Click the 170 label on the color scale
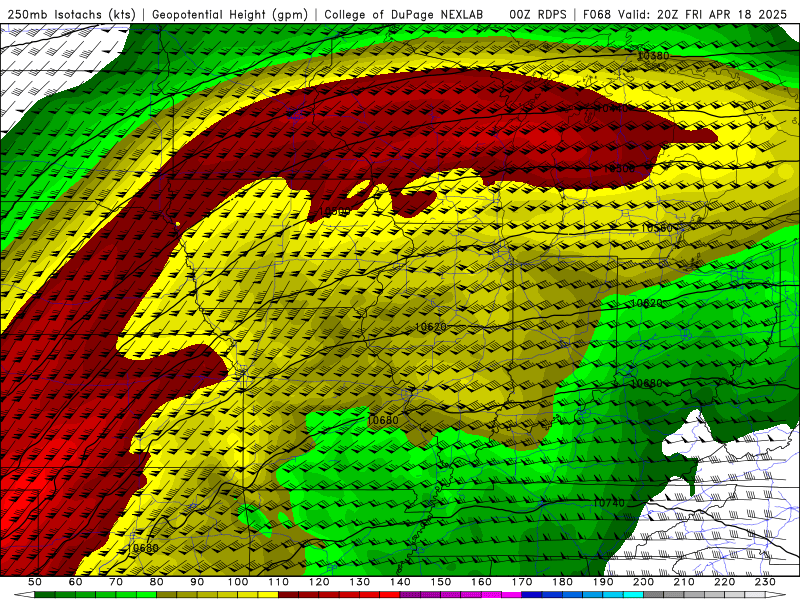 (x=522, y=582)
